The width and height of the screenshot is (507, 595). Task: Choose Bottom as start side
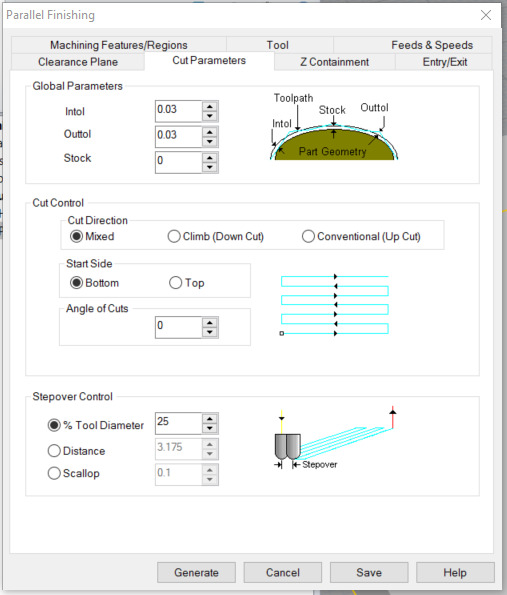coord(94,283)
